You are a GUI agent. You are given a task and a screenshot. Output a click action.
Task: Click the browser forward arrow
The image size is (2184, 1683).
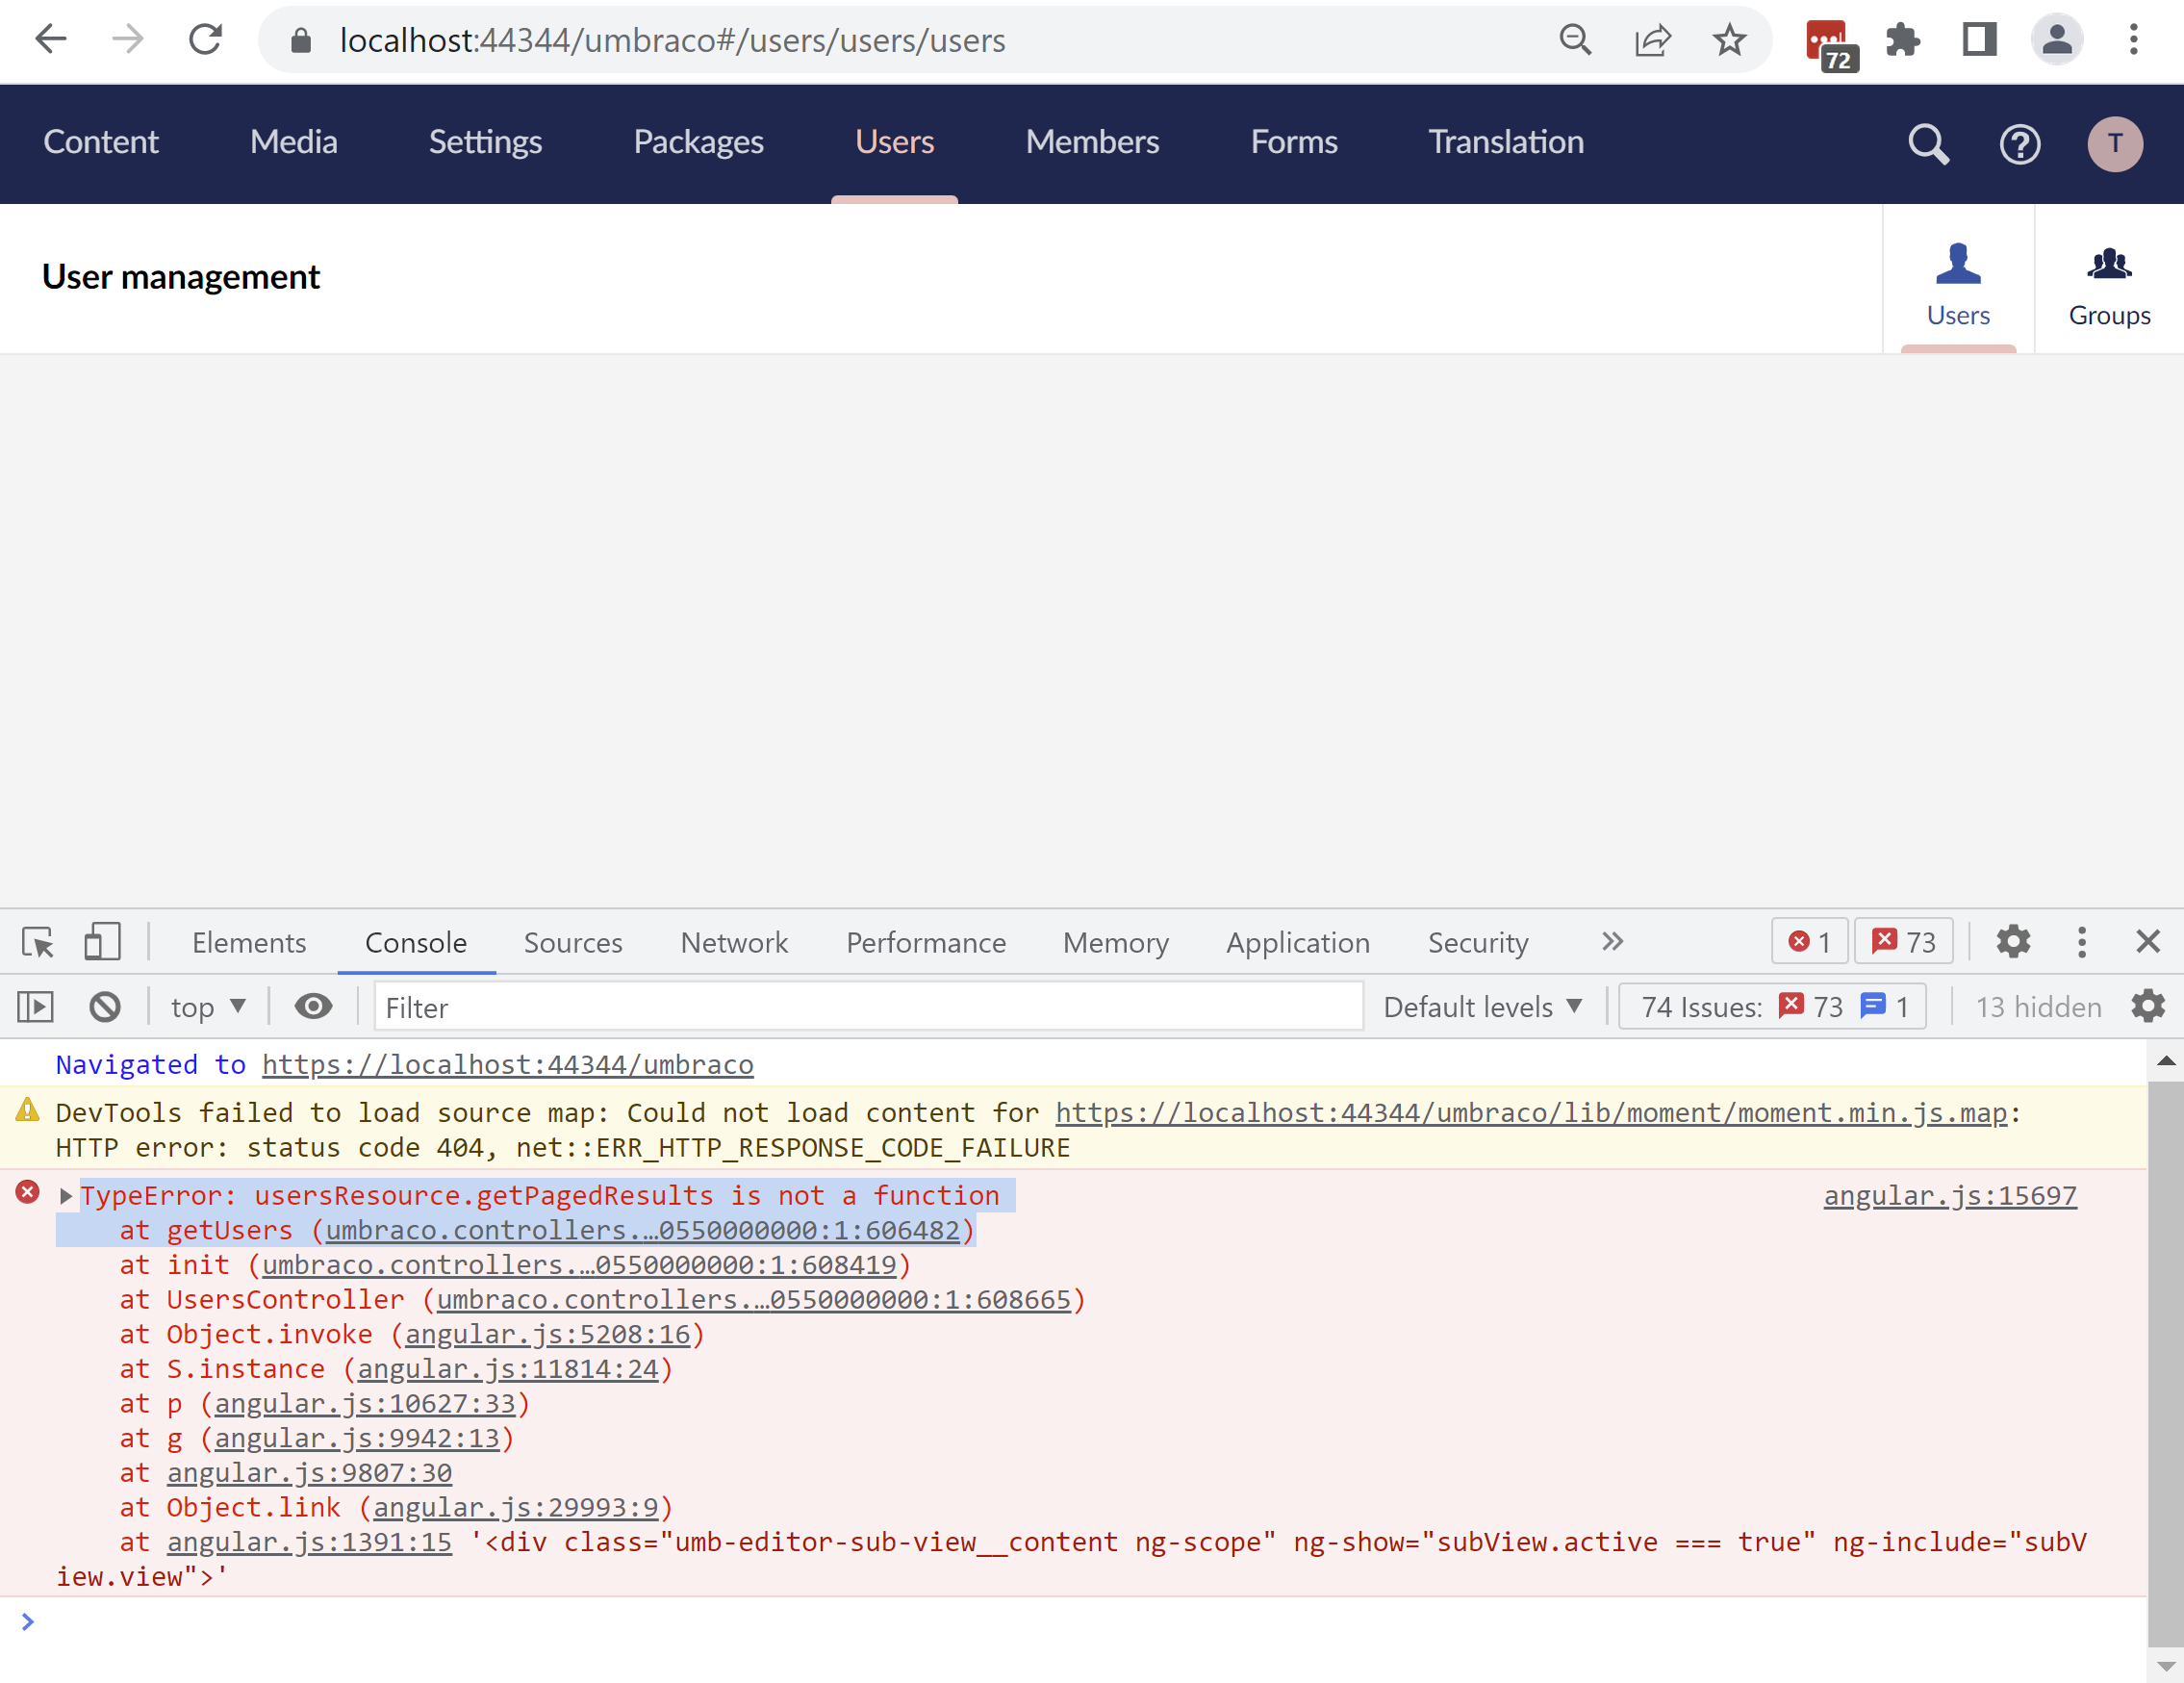pyautogui.click(x=128, y=40)
